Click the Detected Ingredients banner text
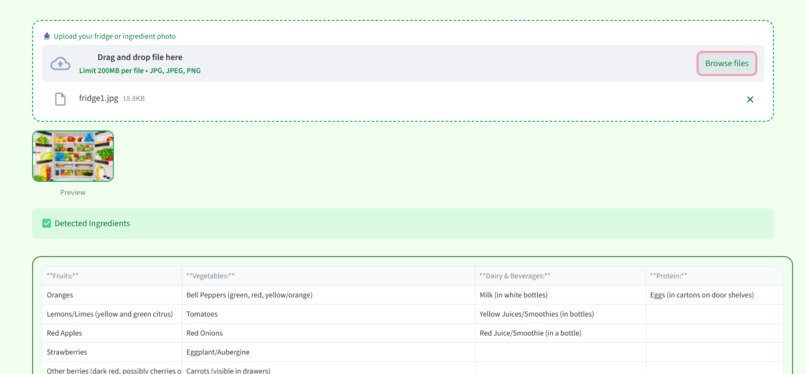The height and width of the screenshot is (374, 806). [92, 223]
